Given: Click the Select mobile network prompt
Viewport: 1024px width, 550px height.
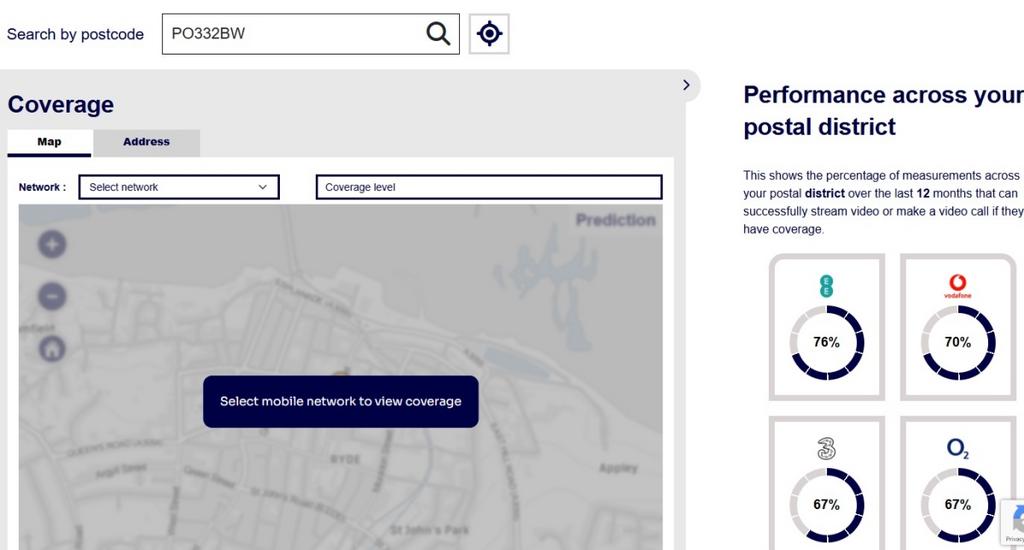Looking at the screenshot, I should point(340,401).
